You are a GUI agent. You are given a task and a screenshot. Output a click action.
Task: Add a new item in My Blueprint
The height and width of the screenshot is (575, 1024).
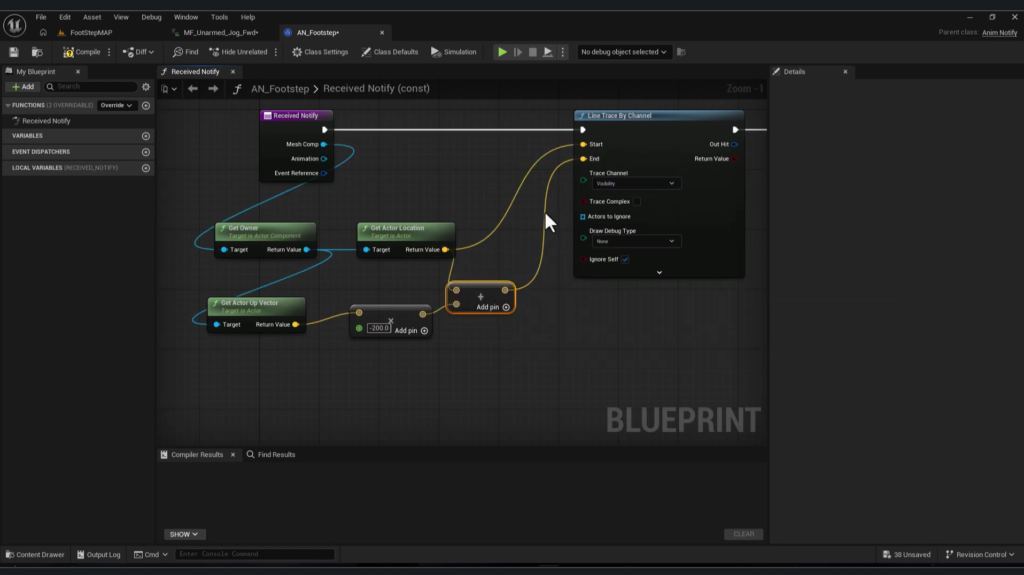coord(23,86)
